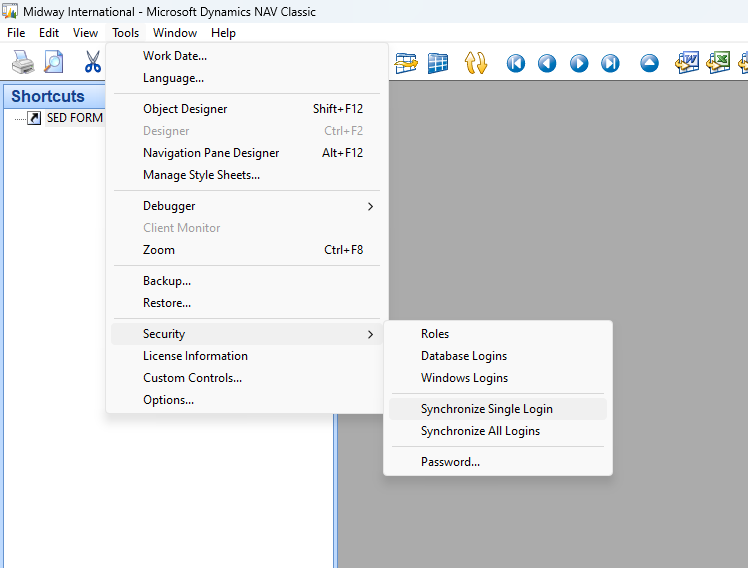This screenshot has height=568, width=748.
Task: Go to the next record
Action: [x=579, y=63]
